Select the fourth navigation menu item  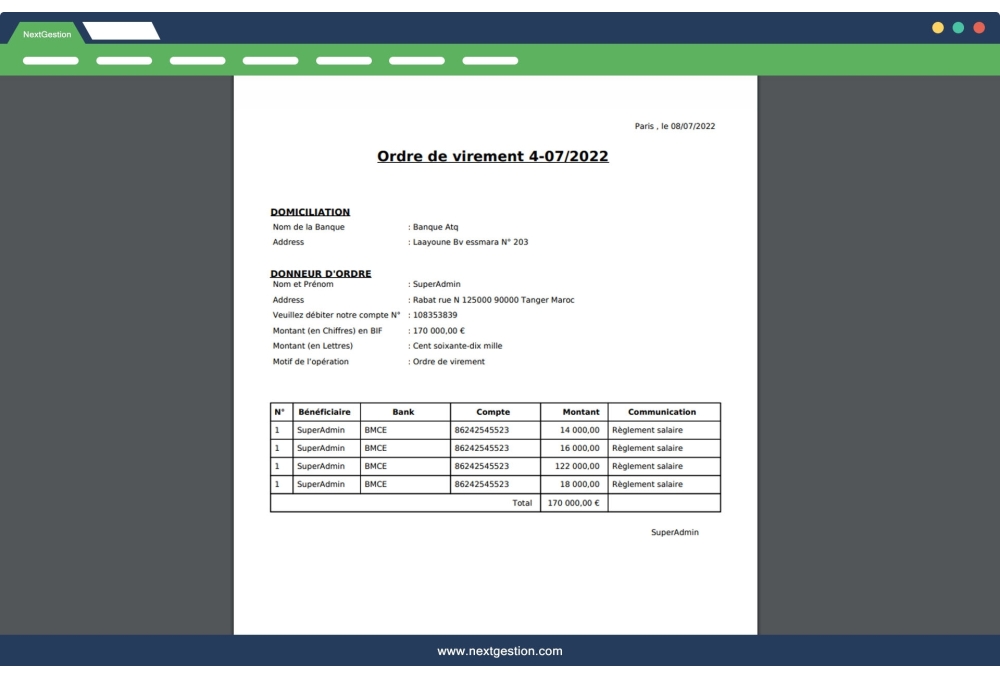point(270,60)
